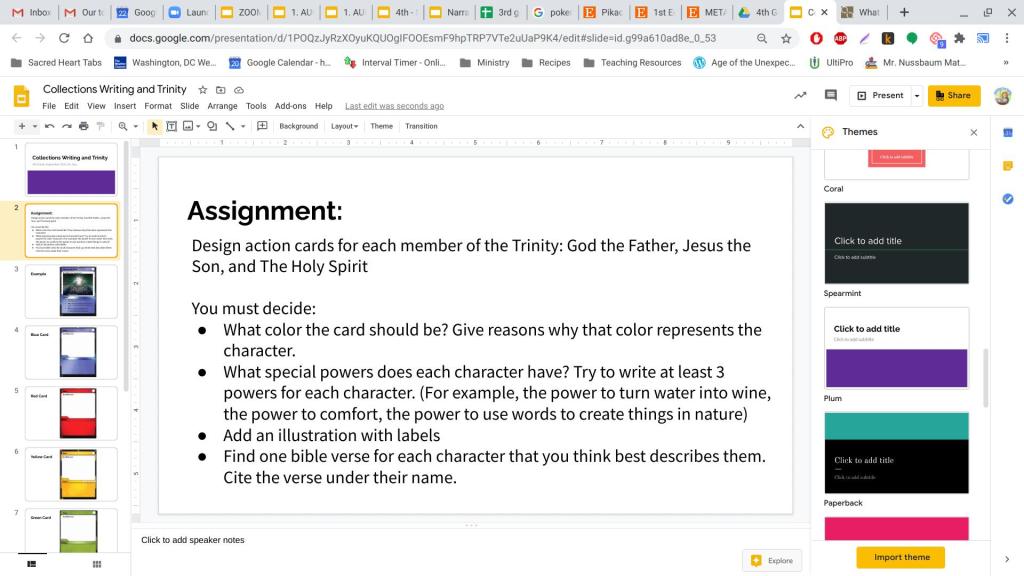Click the Print icon in toolbar

(83, 126)
